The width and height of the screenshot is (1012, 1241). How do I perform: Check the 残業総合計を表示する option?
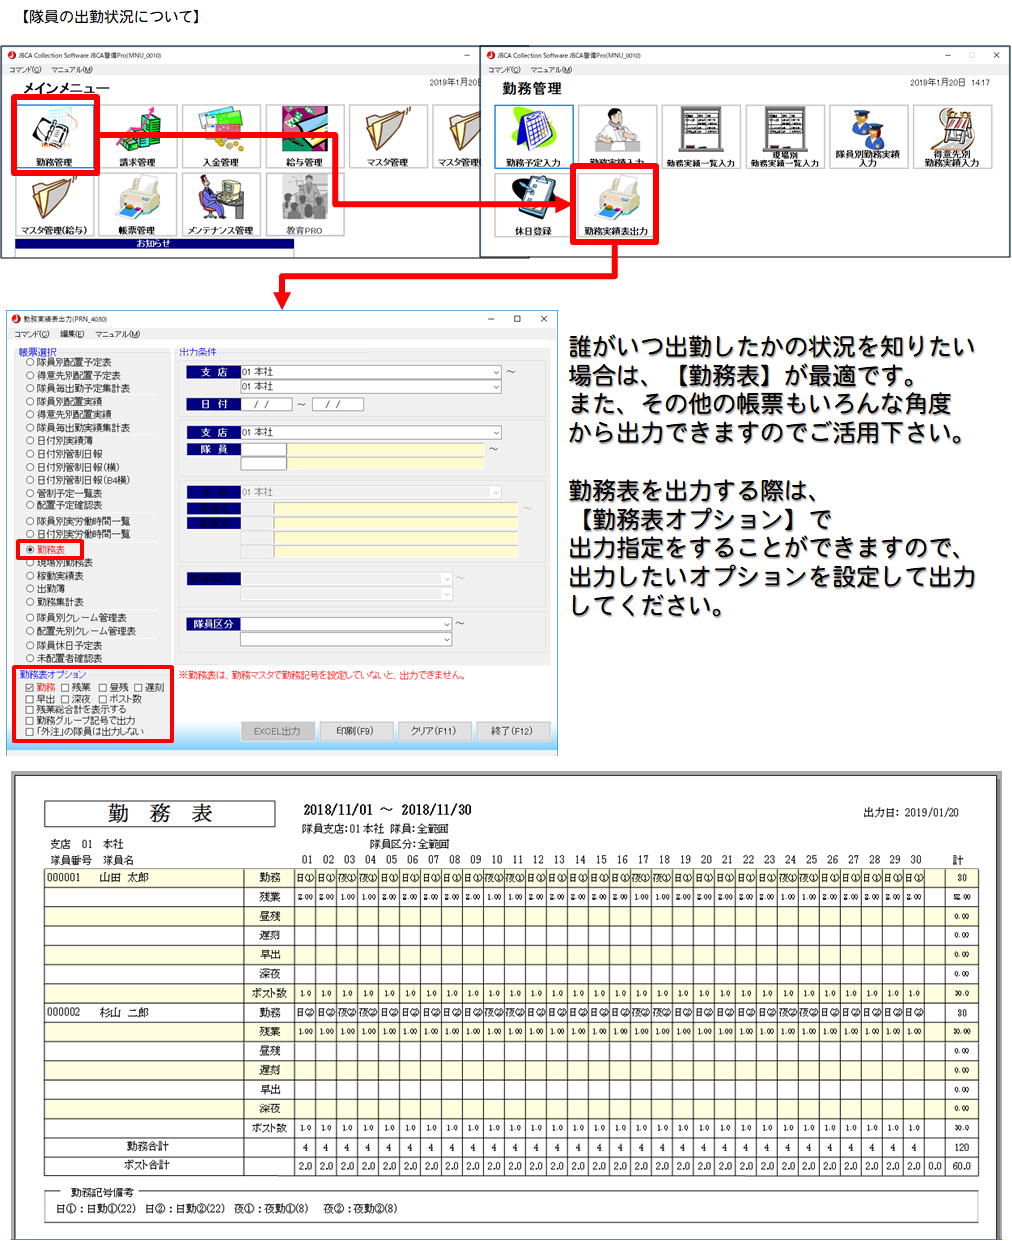click(x=29, y=710)
